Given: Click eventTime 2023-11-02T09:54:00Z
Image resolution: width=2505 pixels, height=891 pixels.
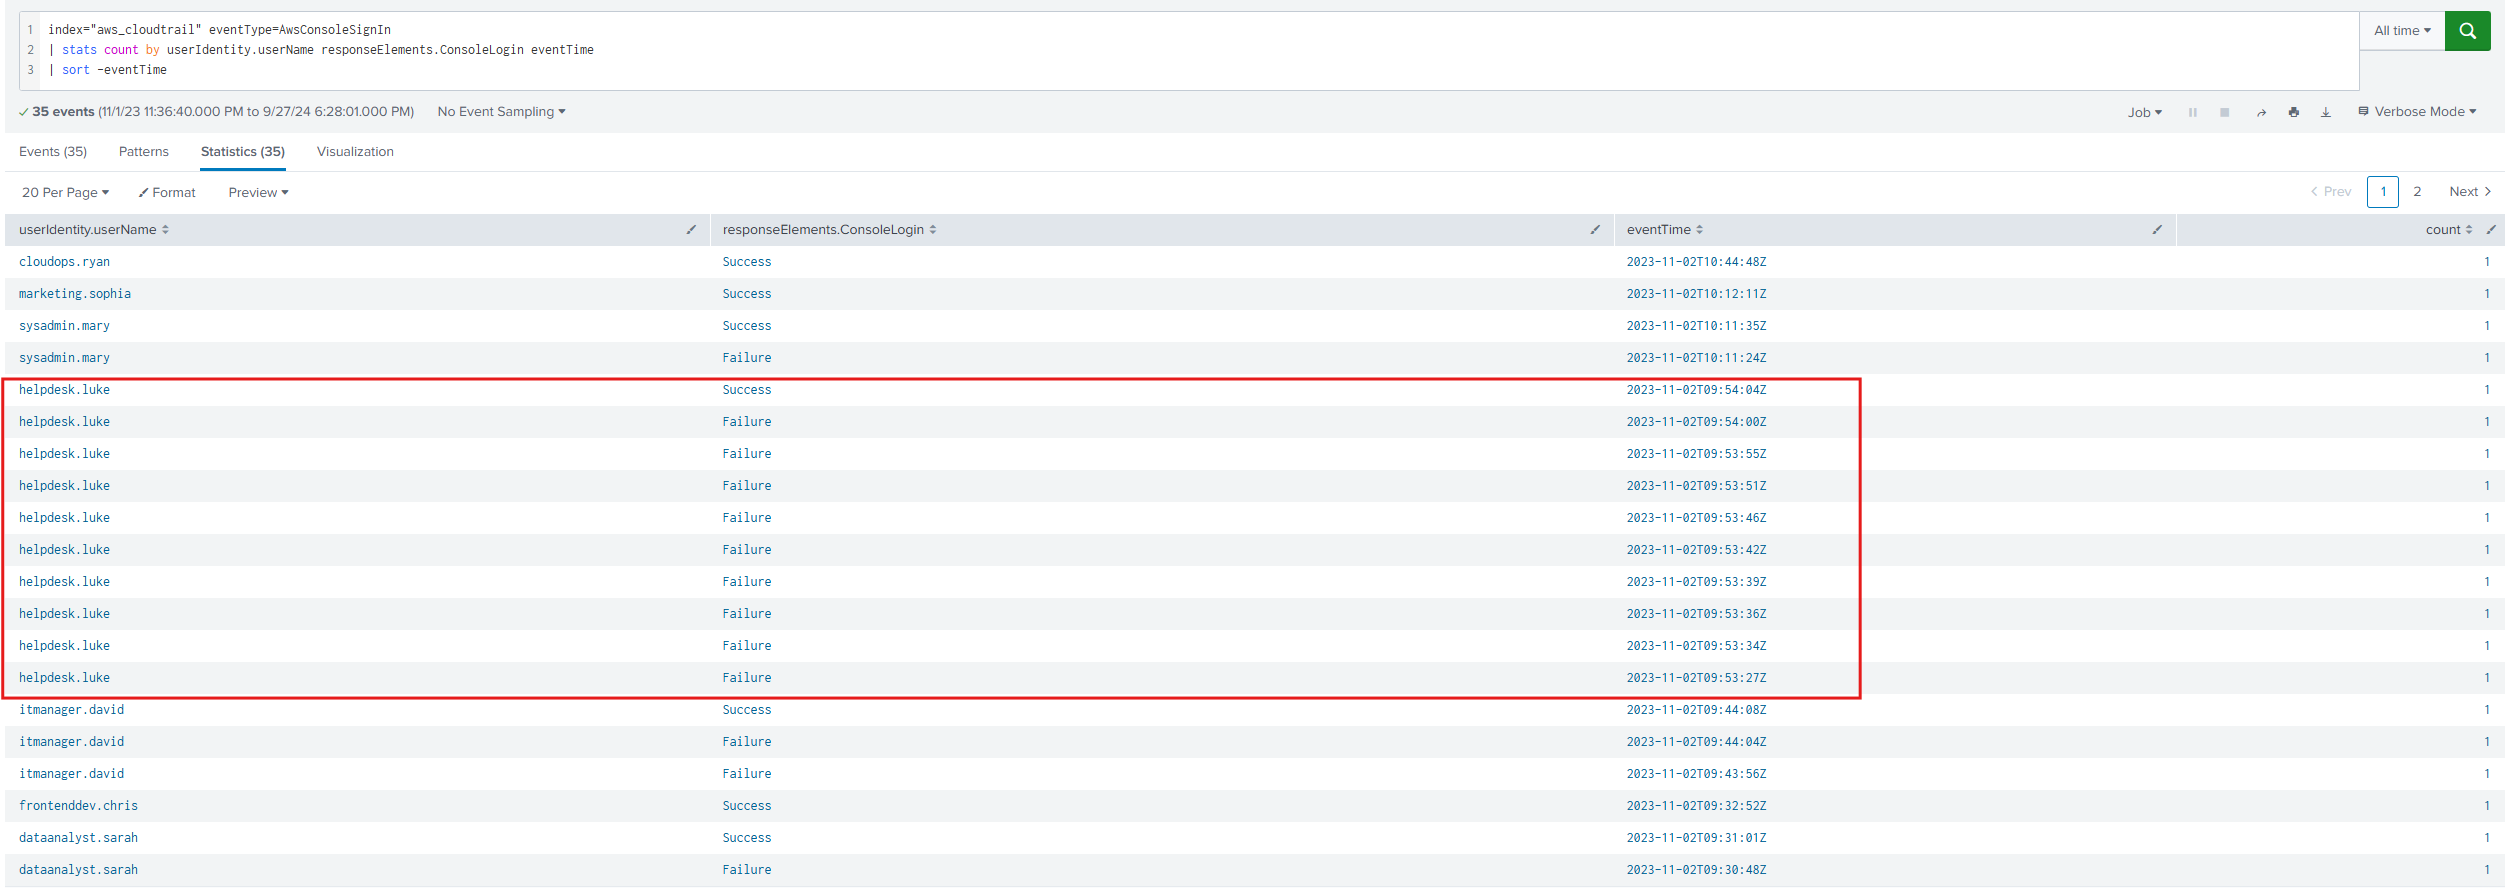Looking at the screenshot, I should pos(1696,422).
